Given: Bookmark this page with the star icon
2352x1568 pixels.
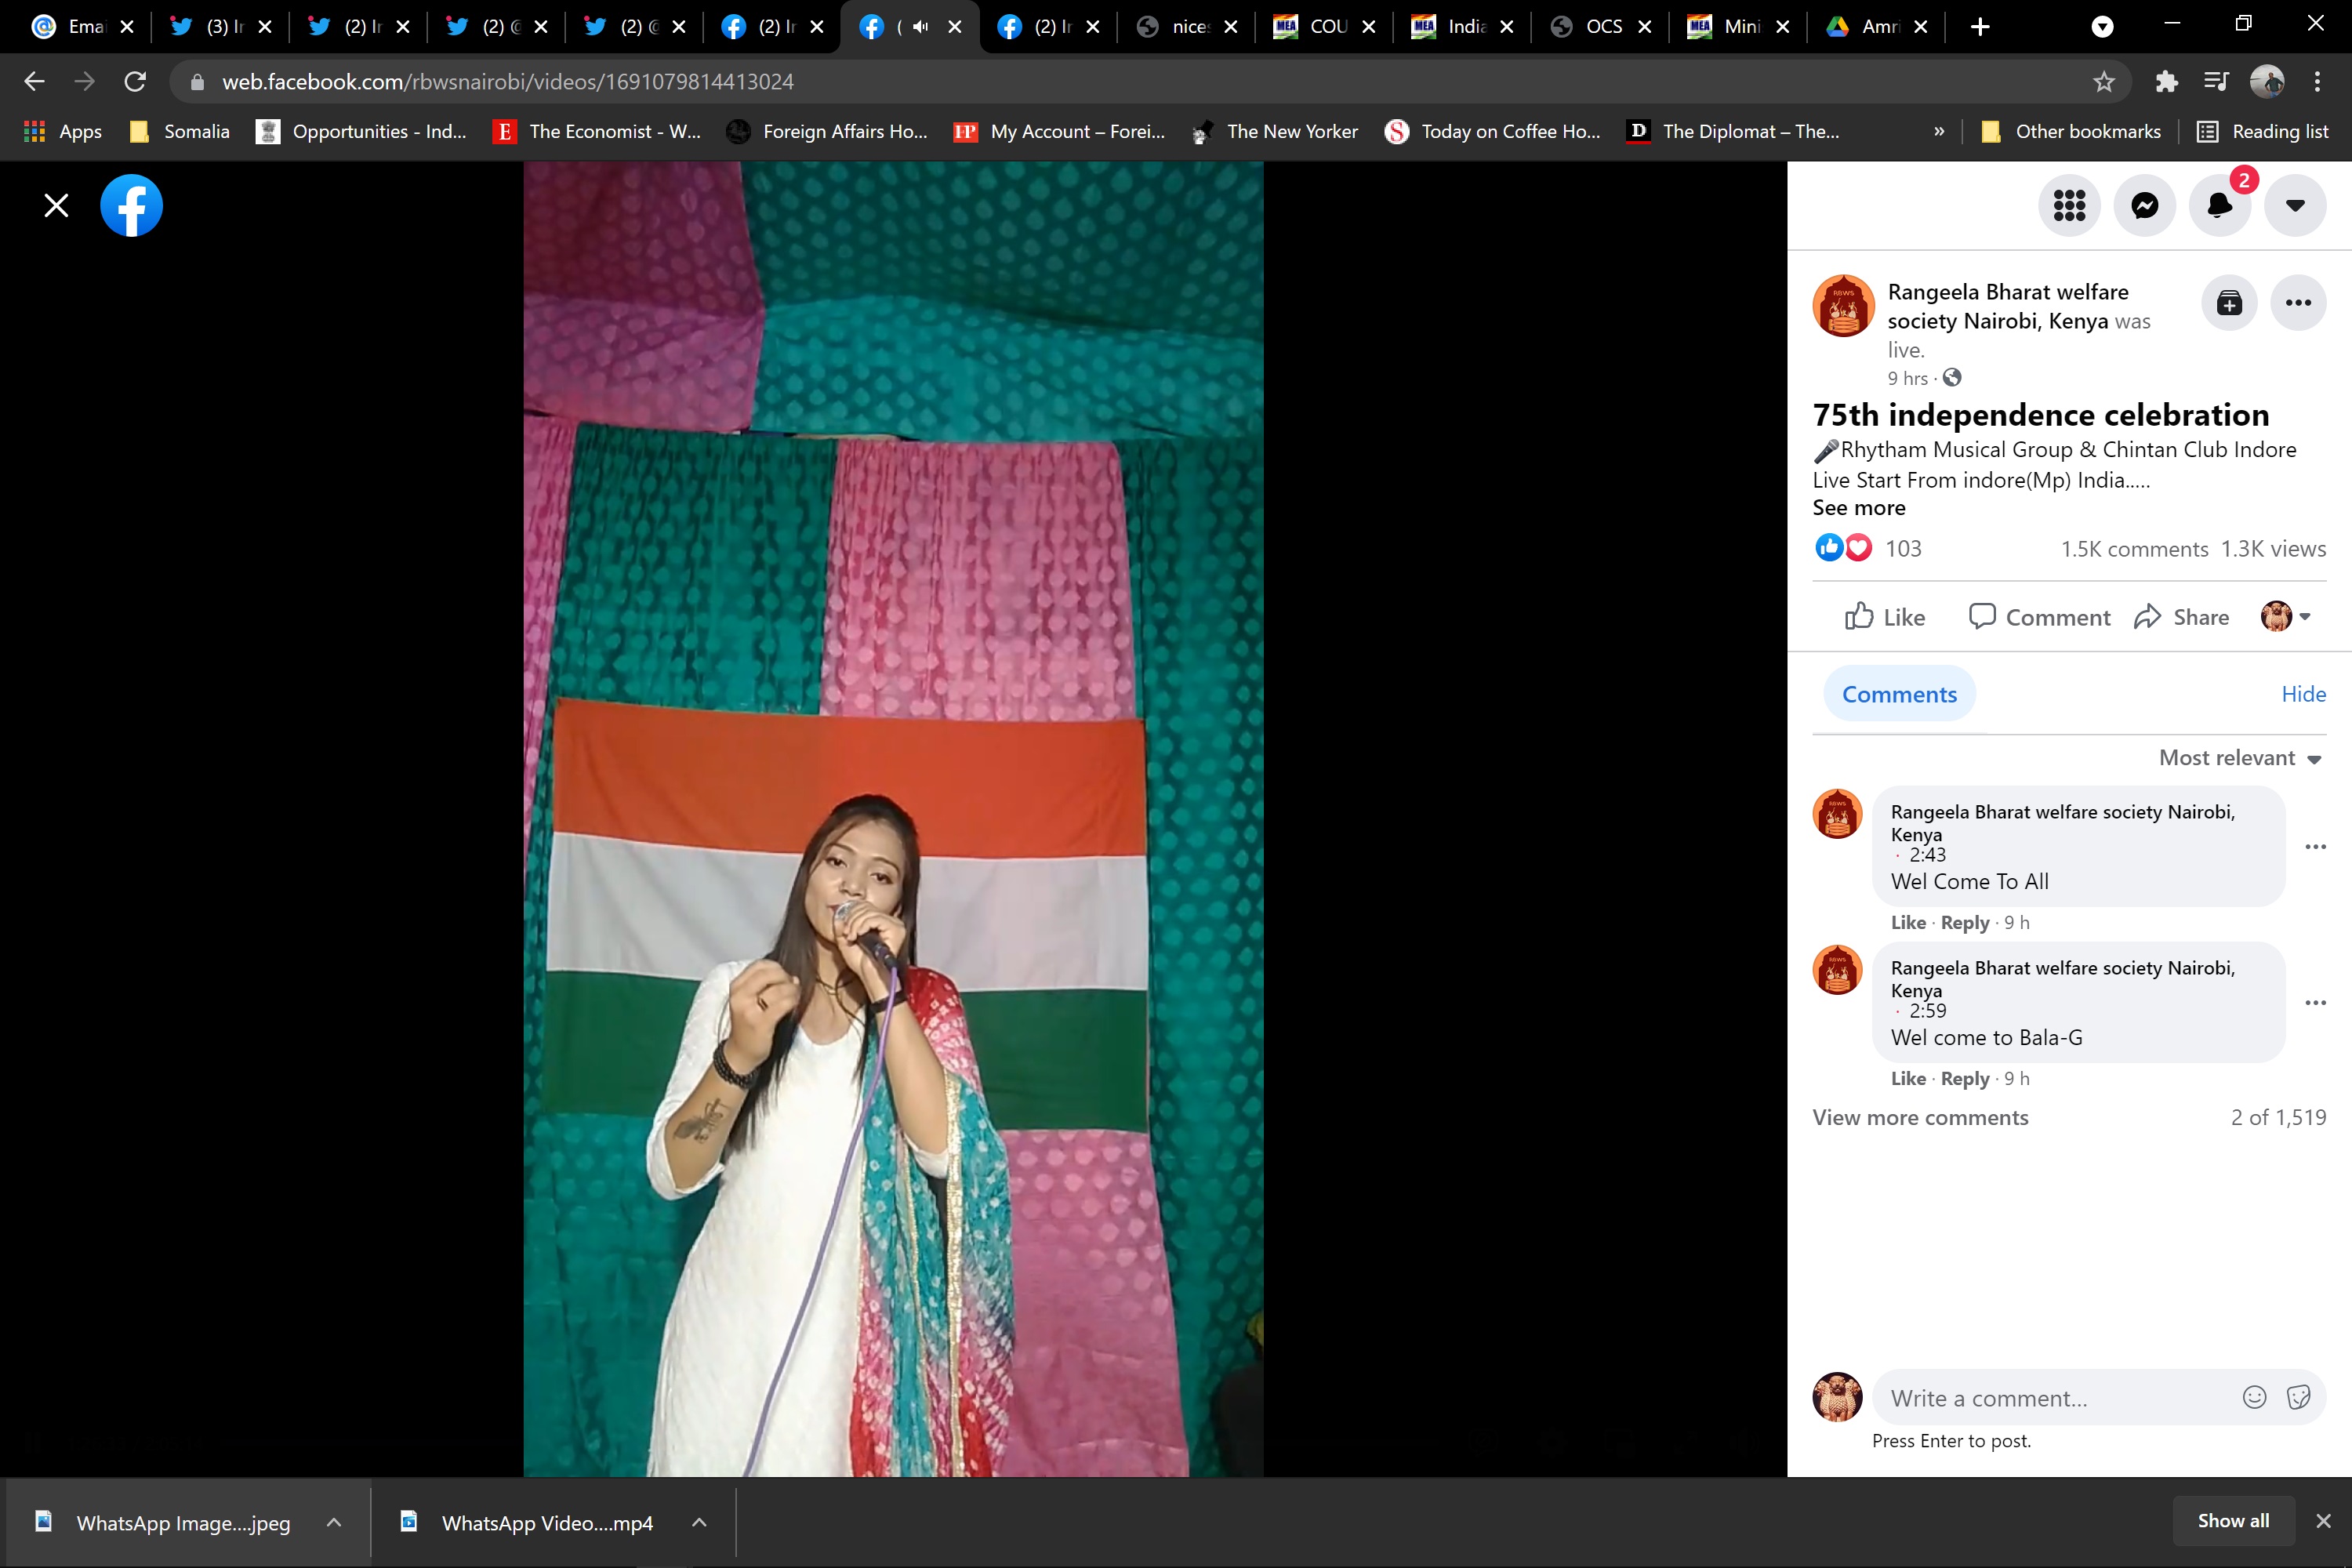Looking at the screenshot, I should pyautogui.click(x=2103, y=82).
